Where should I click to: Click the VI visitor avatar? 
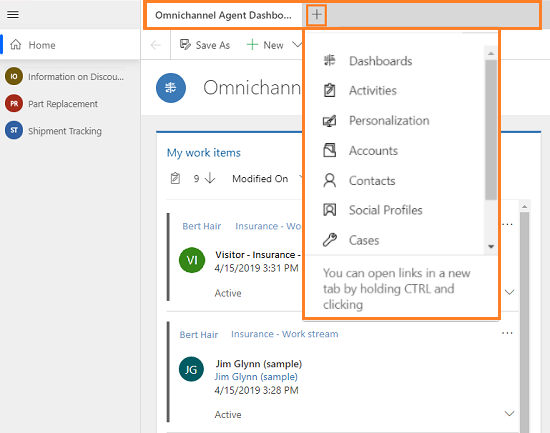point(192,260)
